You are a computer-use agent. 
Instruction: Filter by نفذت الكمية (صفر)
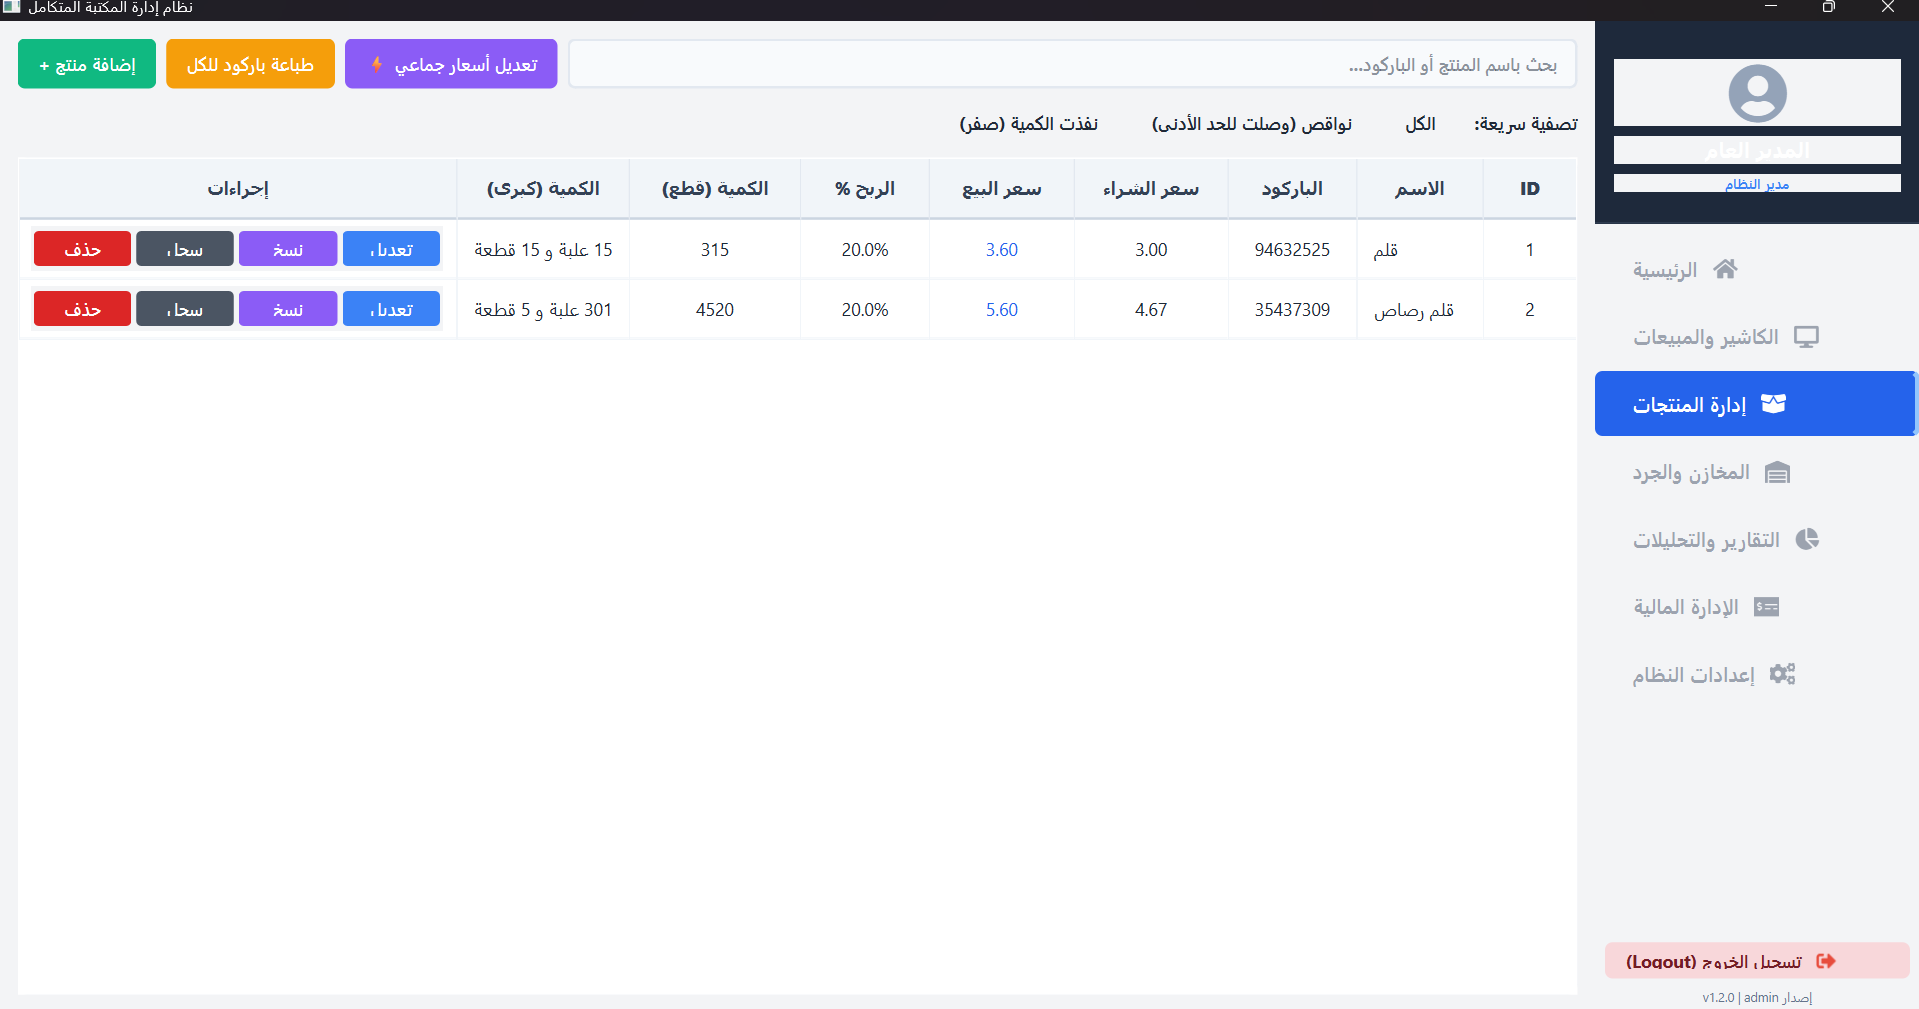(1028, 124)
